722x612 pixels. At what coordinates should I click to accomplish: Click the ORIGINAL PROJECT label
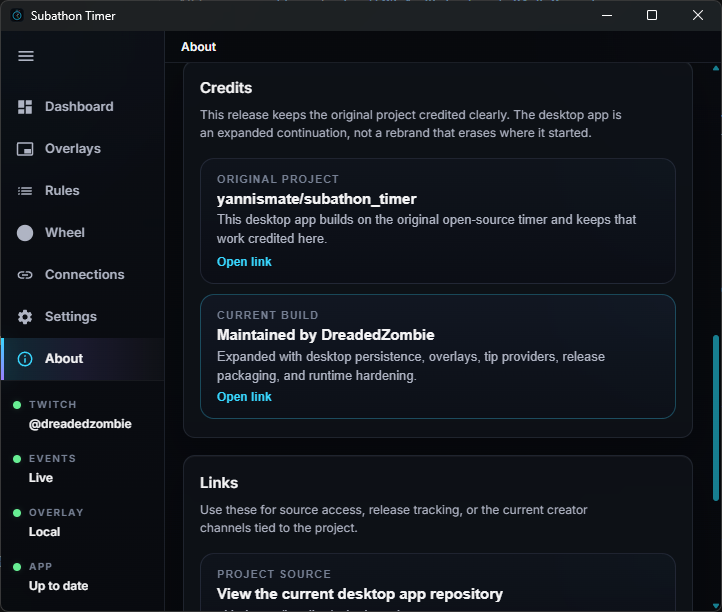pyautogui.click(x=278, y=179)
